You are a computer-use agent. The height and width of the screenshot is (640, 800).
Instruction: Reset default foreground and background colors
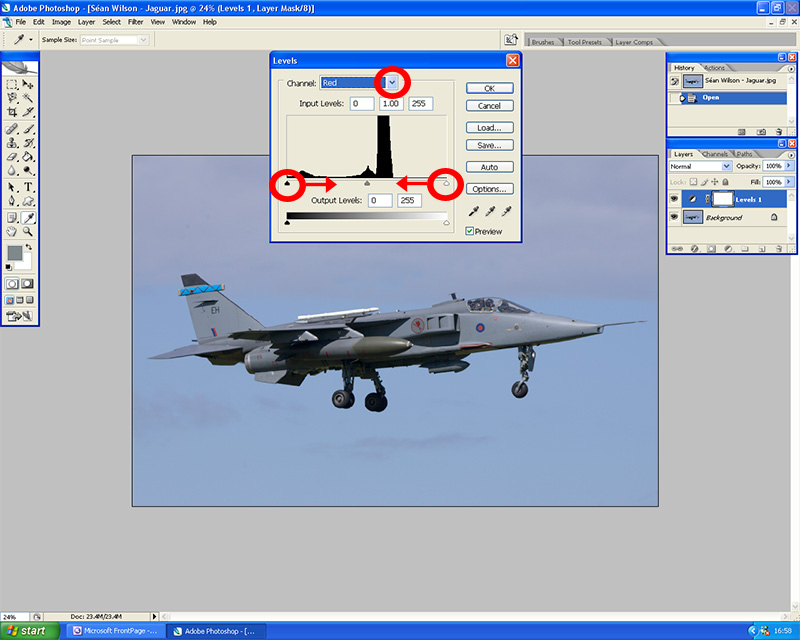8,267
